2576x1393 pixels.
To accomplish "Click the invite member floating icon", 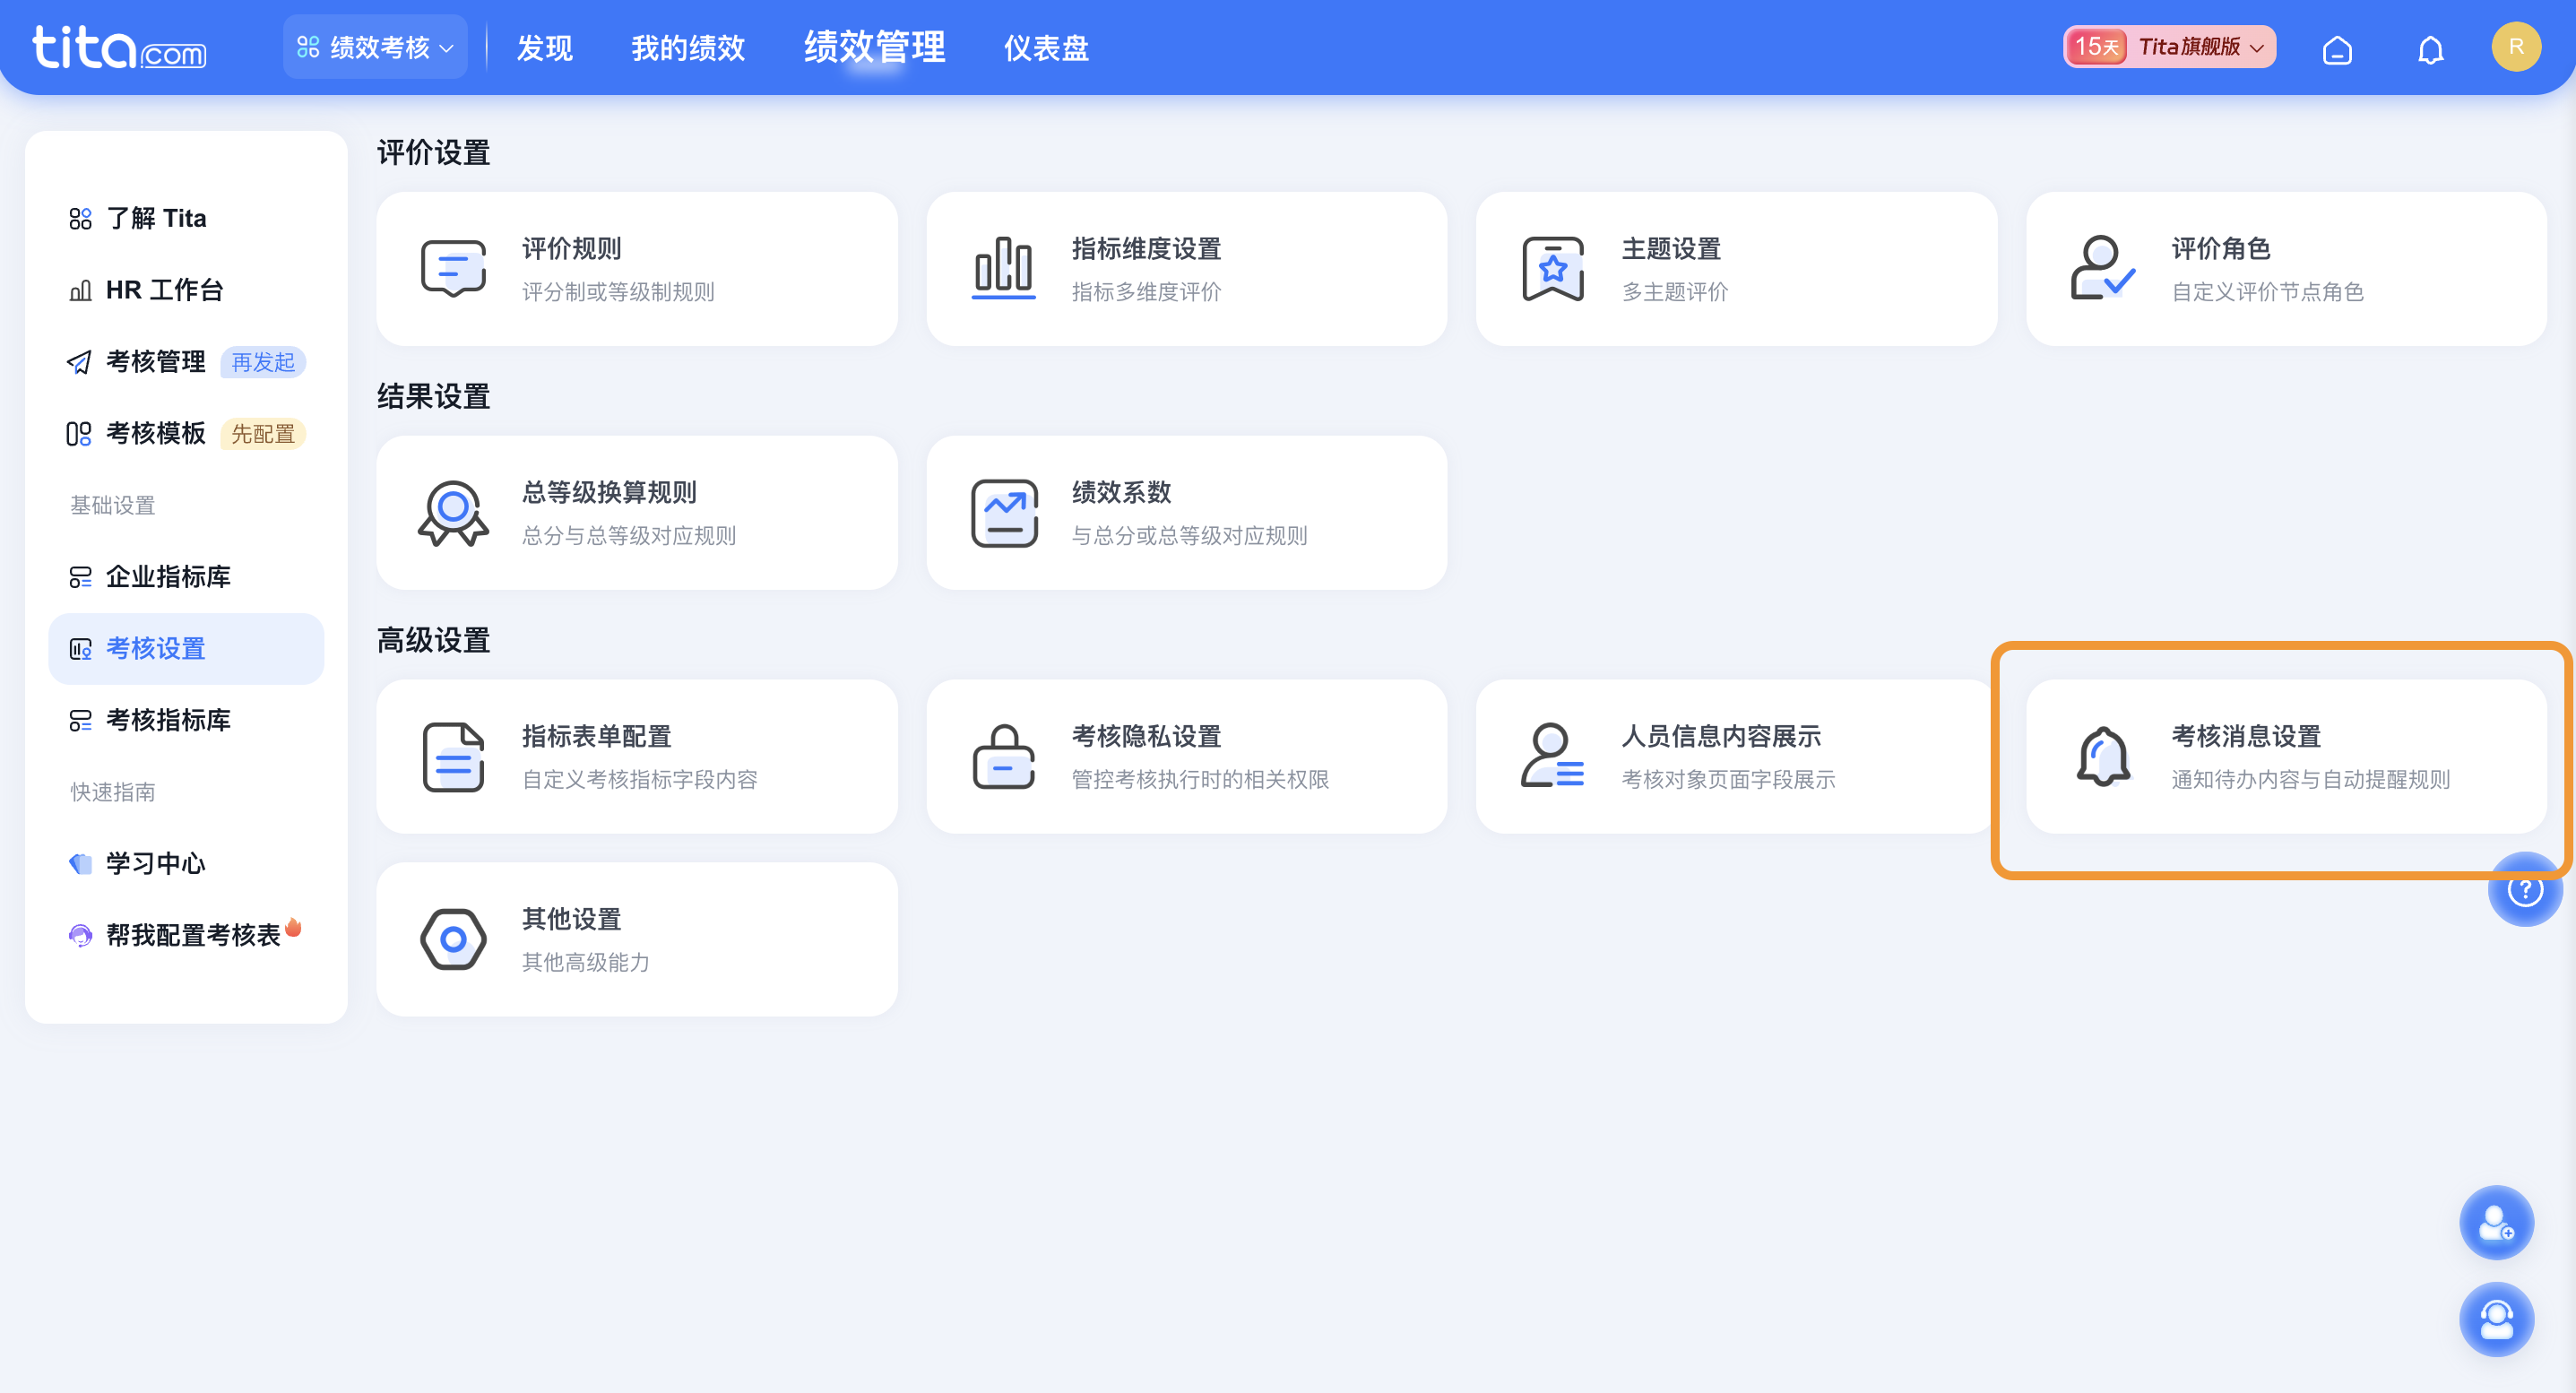I will coord(2497,1222).
